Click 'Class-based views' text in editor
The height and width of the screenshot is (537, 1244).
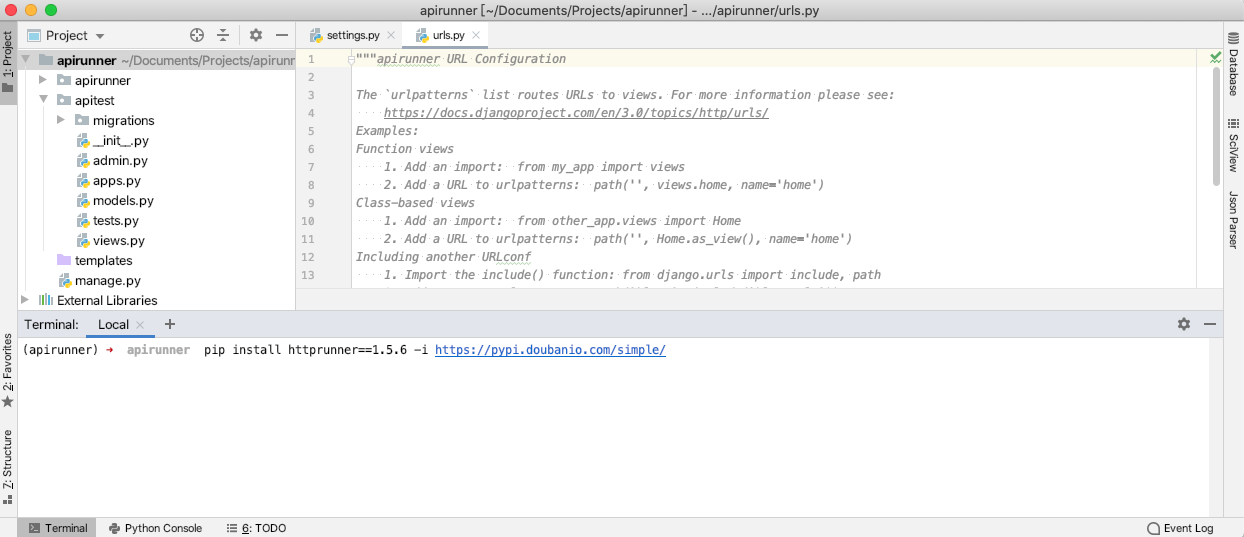(x=415, y=202)
